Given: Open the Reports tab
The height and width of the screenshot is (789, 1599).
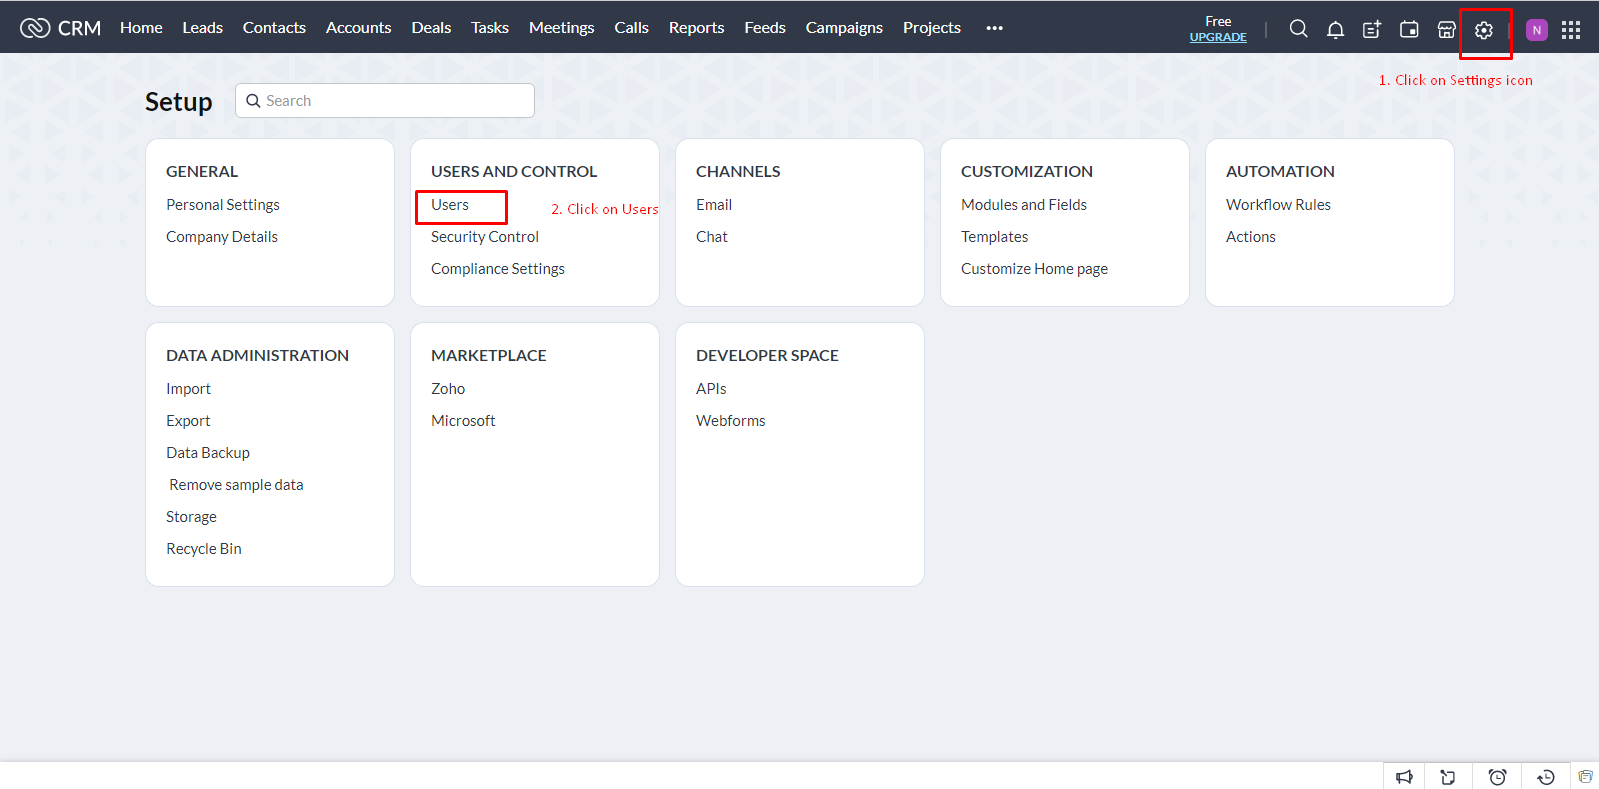Looking at the screenshot, I should [x=696, y=28].
